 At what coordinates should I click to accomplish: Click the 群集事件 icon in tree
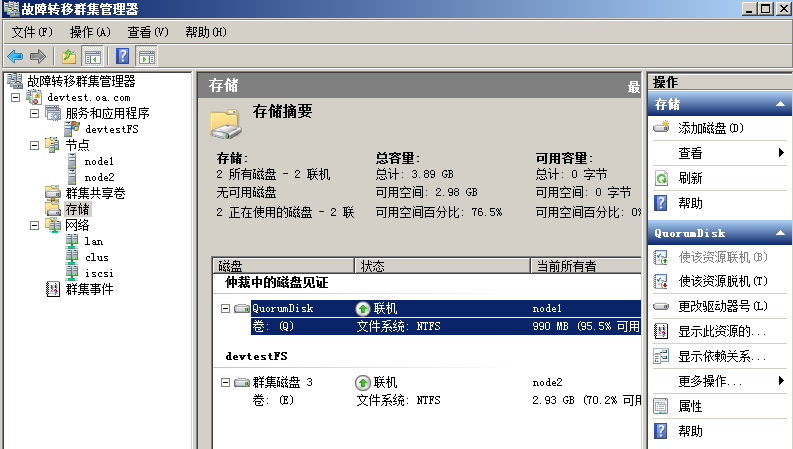point(53,289)
